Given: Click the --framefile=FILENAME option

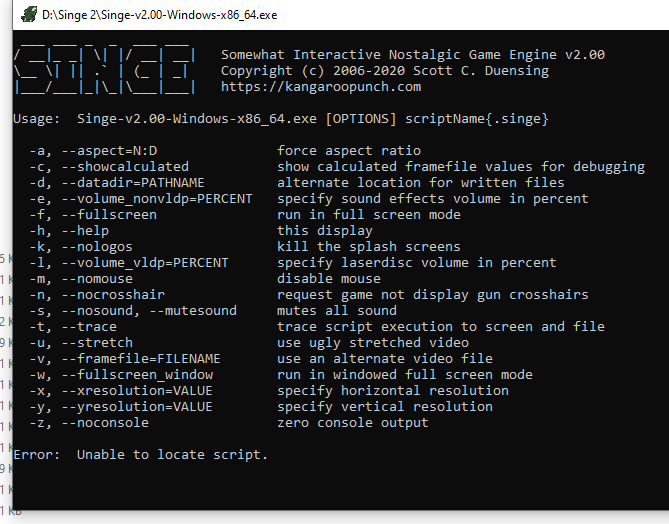Looking at the screenshot, I should point(141,359).
